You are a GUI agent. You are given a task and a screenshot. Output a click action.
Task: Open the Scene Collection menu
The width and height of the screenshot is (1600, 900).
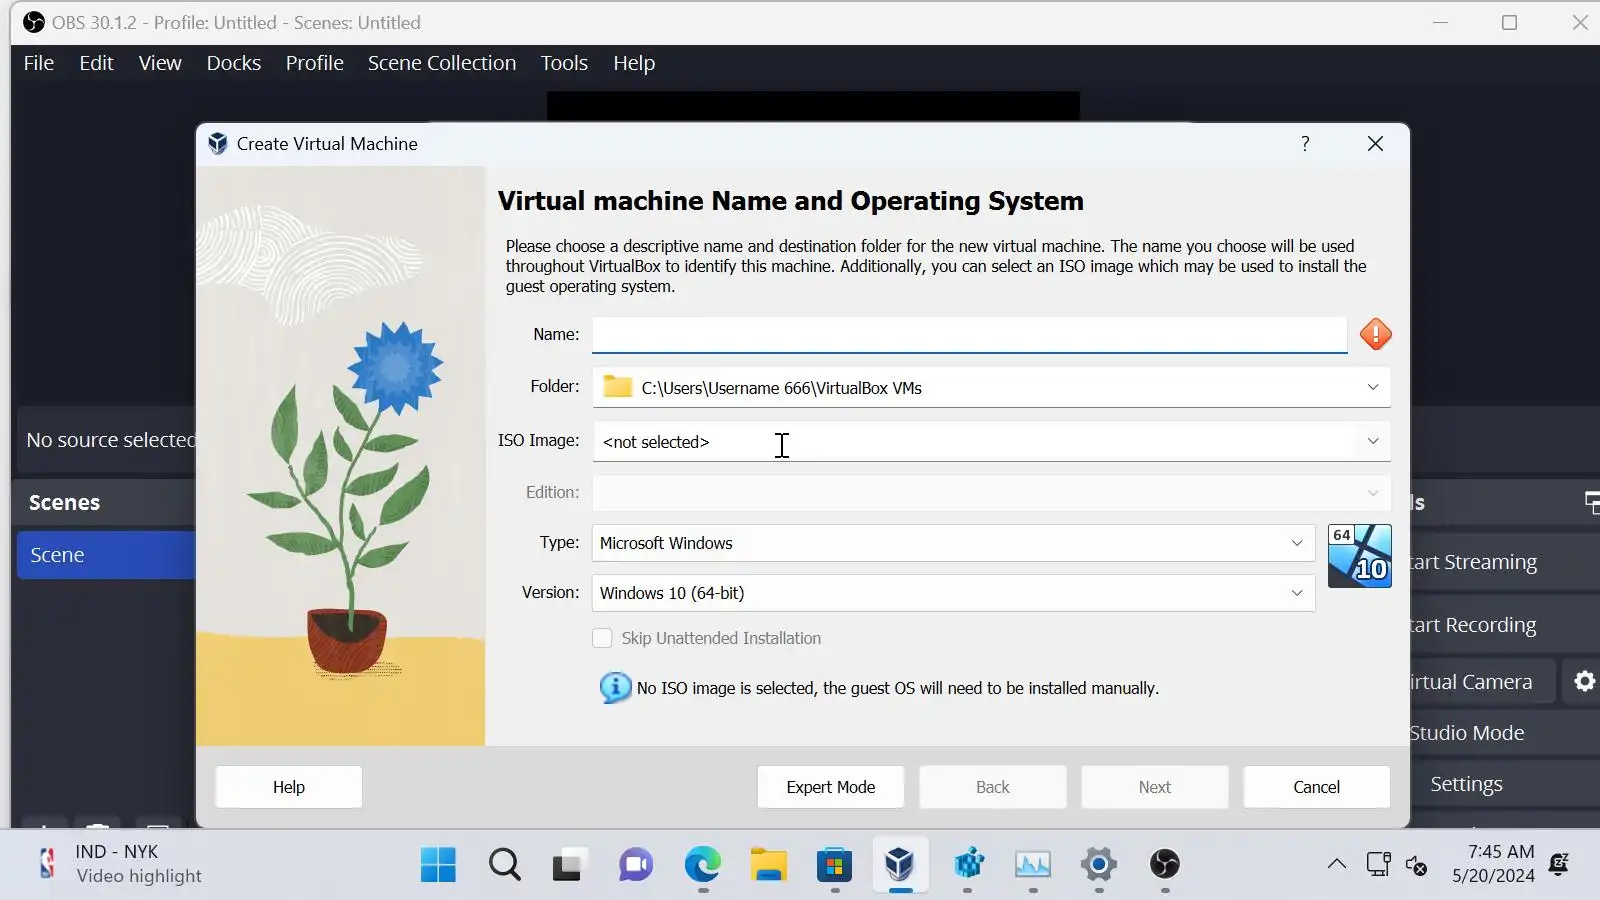pos(442,63)
